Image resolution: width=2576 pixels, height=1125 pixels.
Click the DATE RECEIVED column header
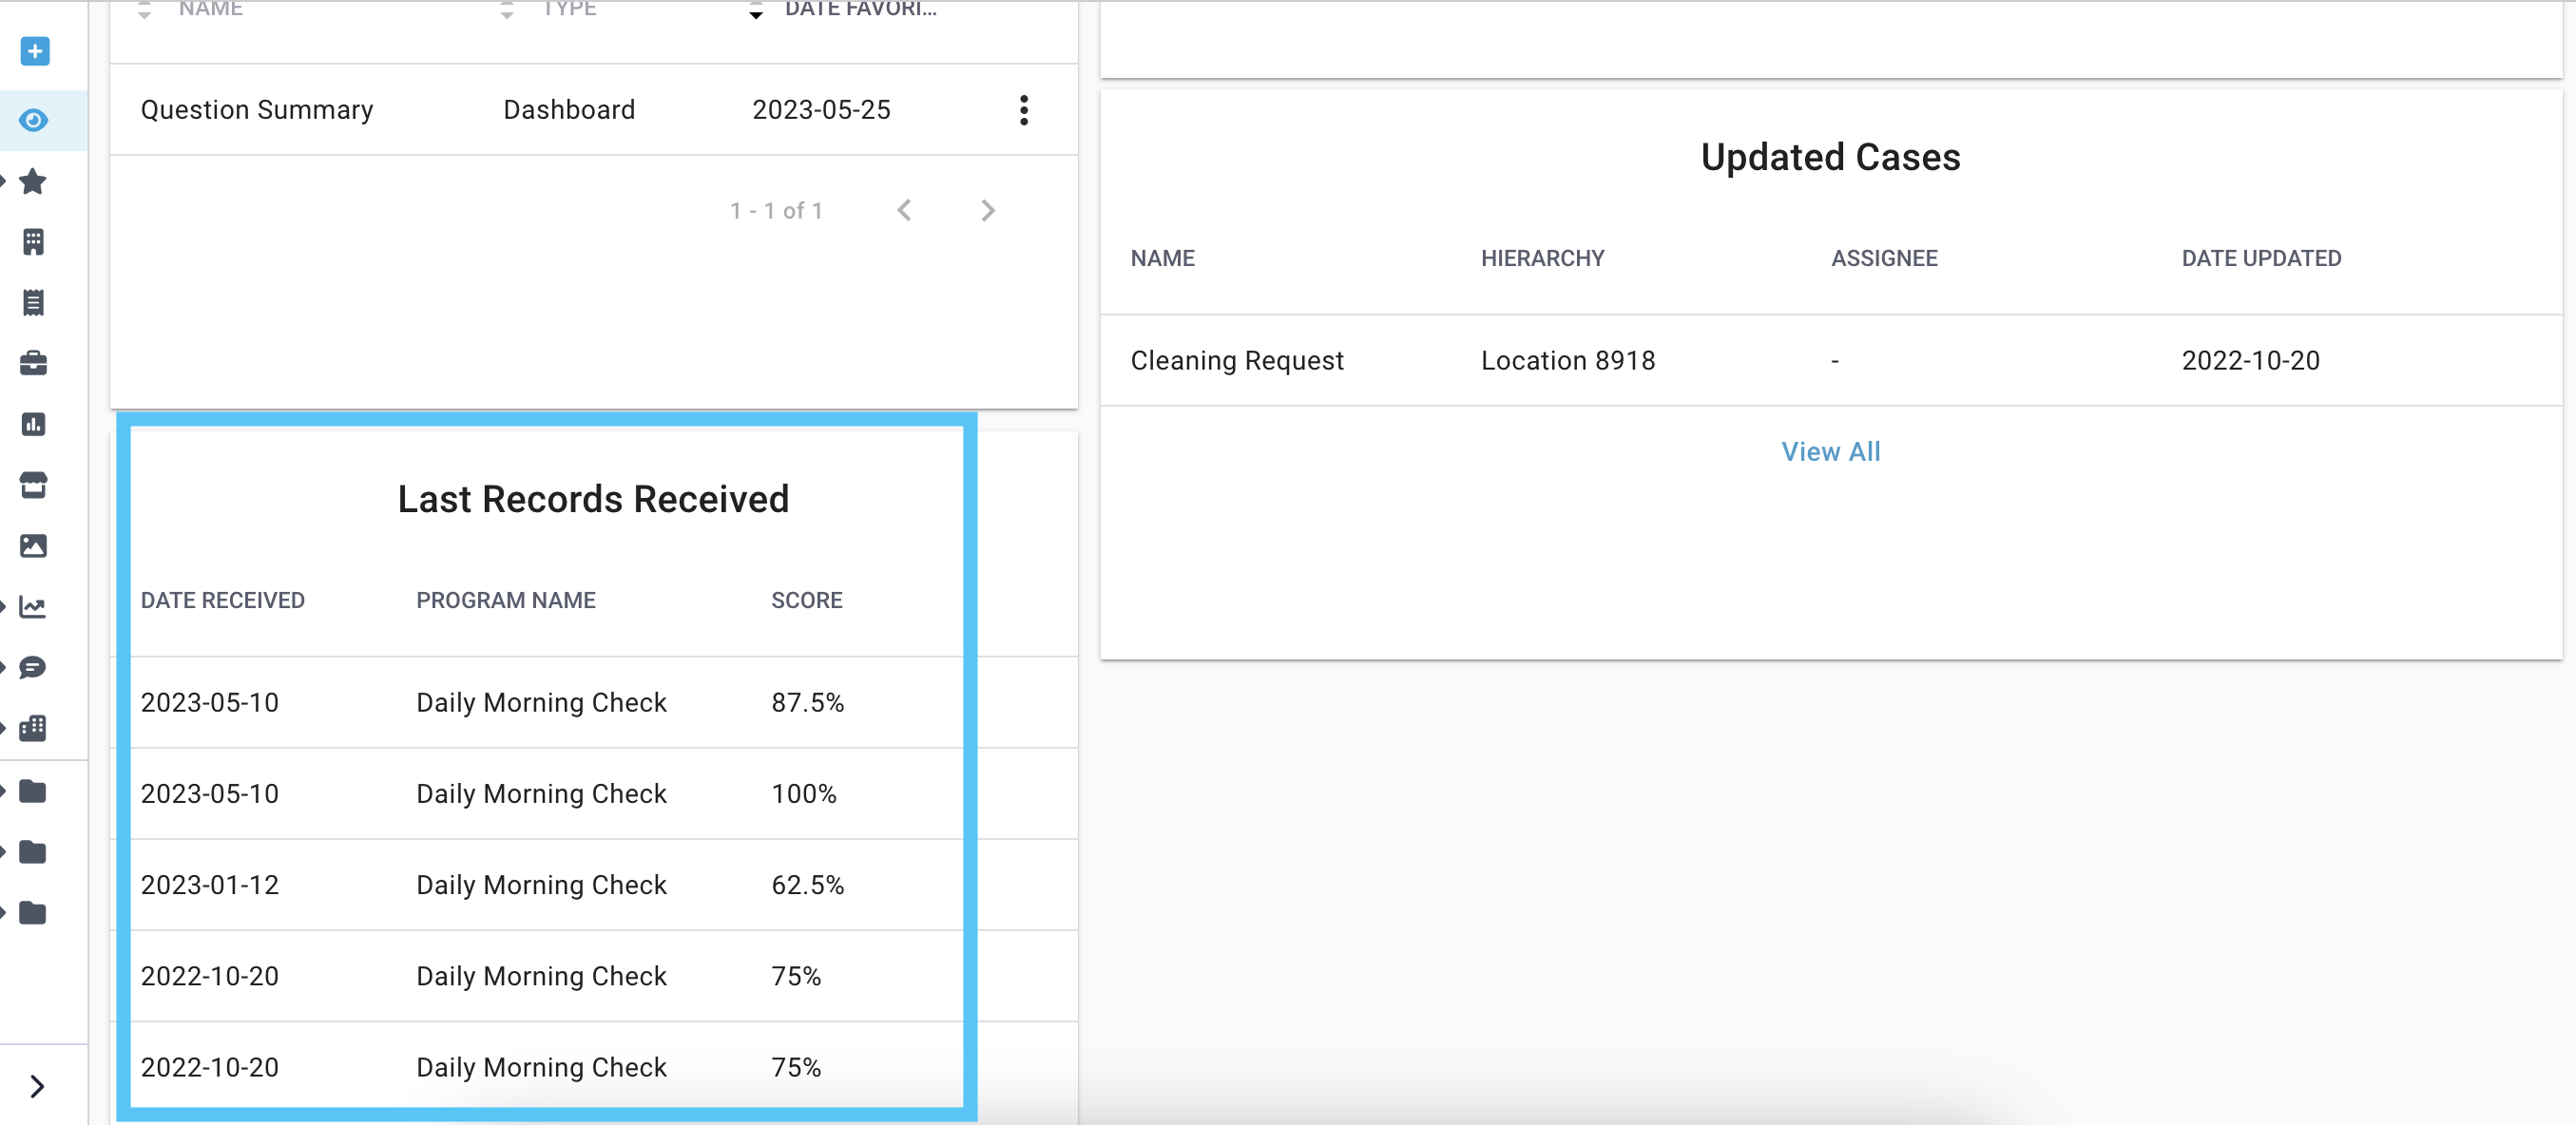tap(222, 600)
